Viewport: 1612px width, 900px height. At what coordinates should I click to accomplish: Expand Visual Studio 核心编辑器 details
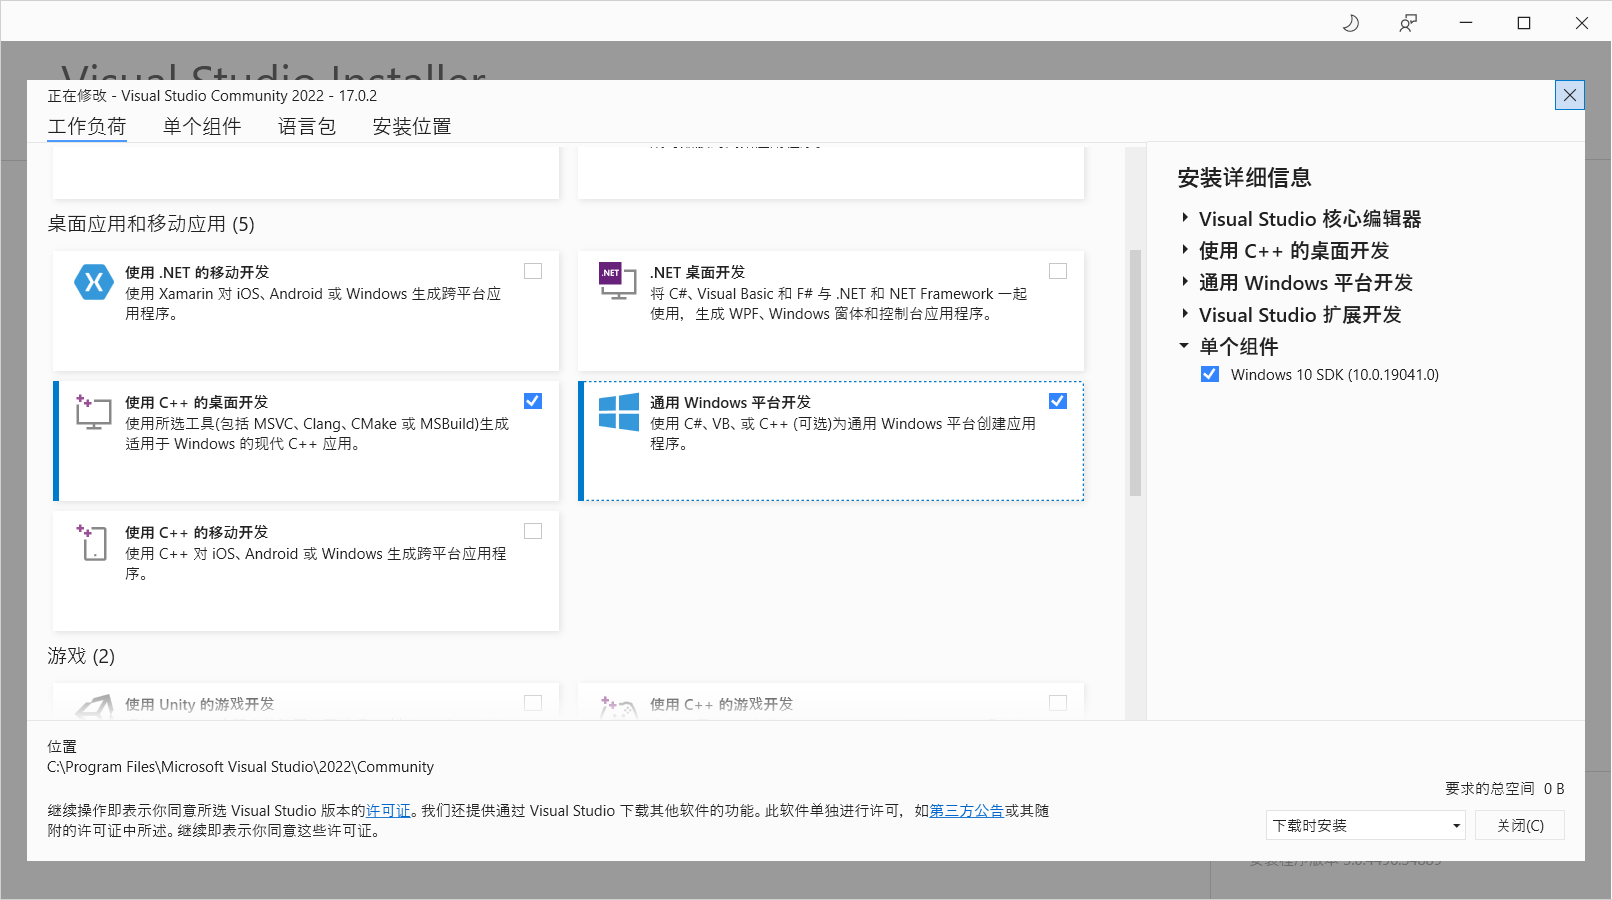[1184, 218]
